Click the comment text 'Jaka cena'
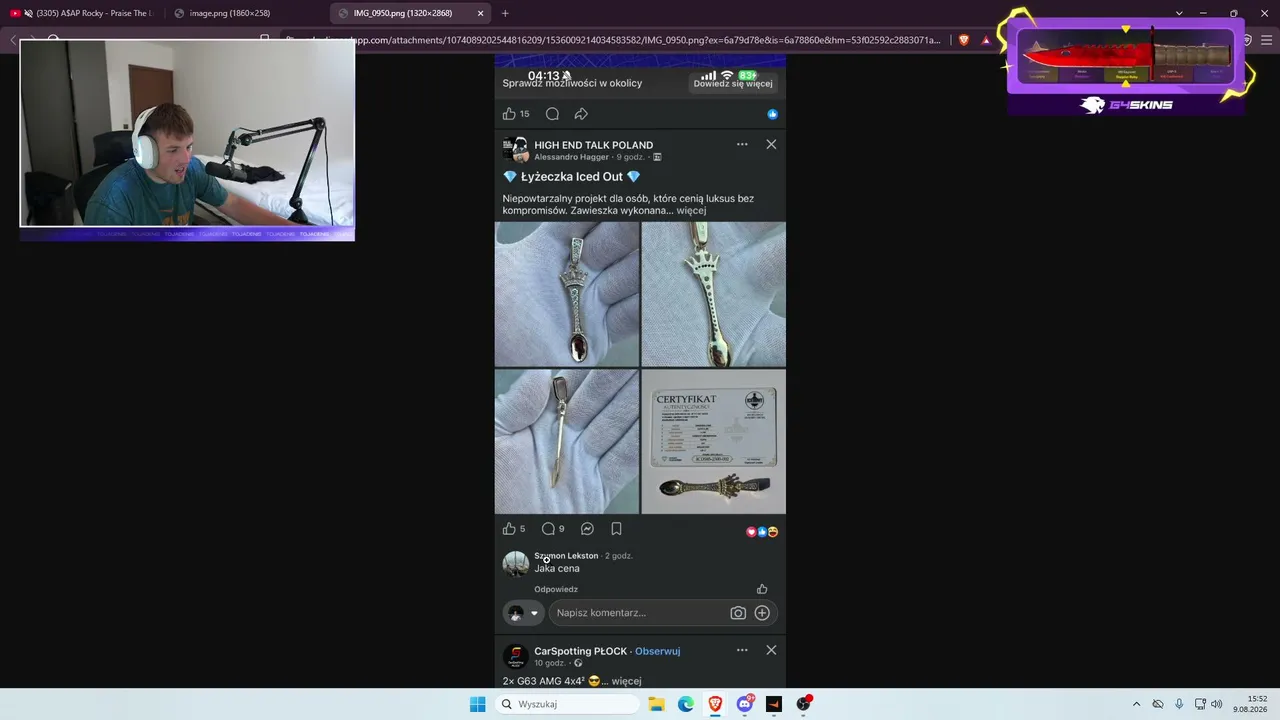The height and width of the screenshot is (720, 1280). point(557,569)
